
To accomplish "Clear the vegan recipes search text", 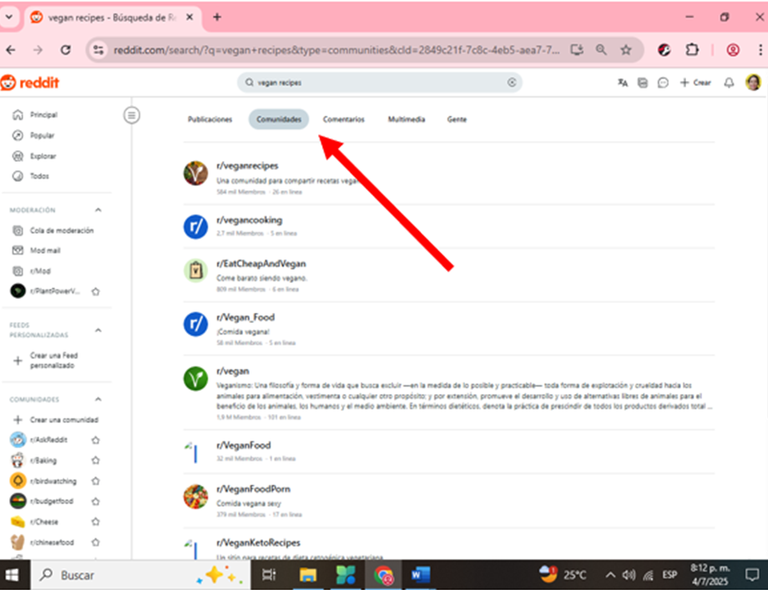I will pyautogui.click(x=511, y=82).
